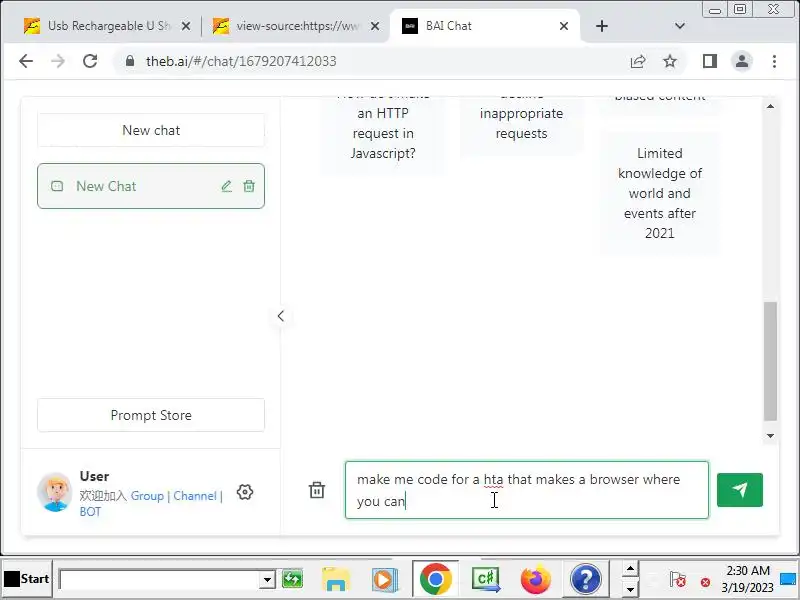This screenshot has width=800, height=600.
Task: Expand the taskbar address dropdown arrow
Action: [x=267, y=580]
